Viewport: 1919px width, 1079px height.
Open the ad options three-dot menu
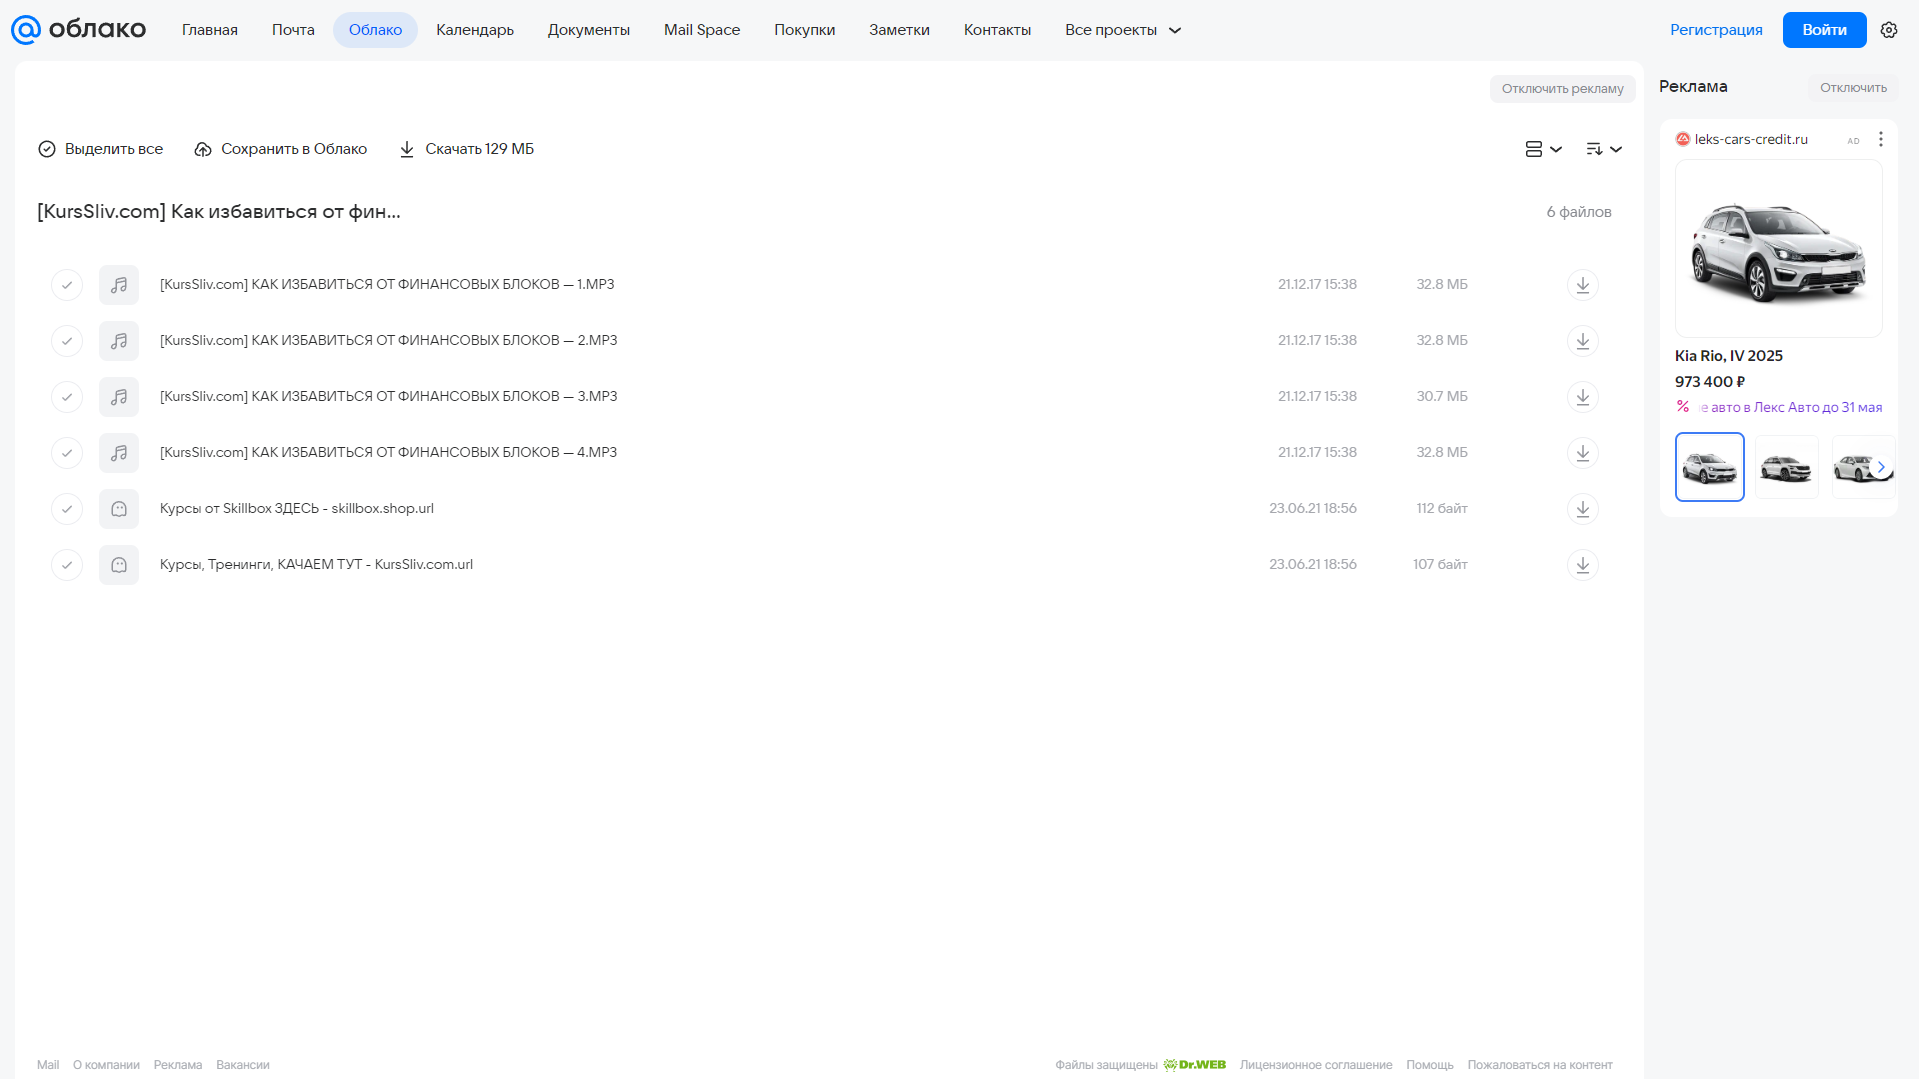click(x=1881, y=139)
